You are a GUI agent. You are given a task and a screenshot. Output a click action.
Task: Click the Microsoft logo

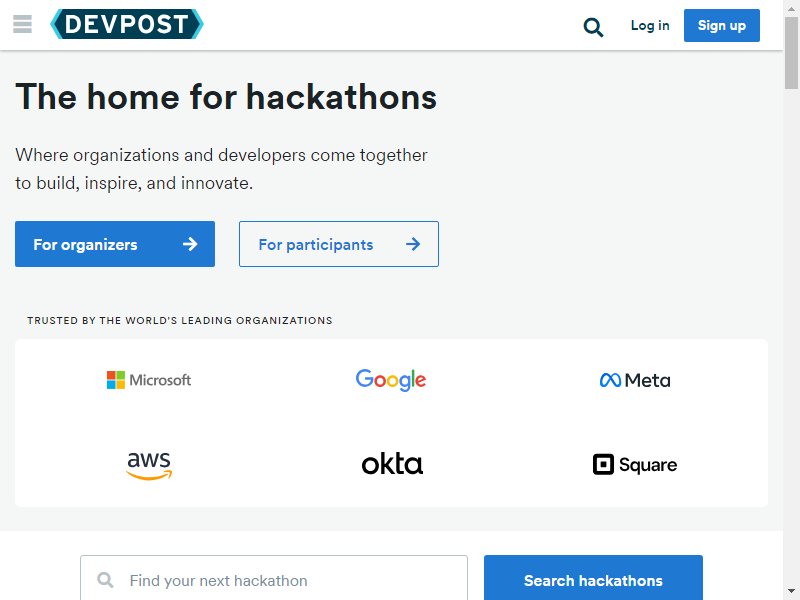click(148, 380)
